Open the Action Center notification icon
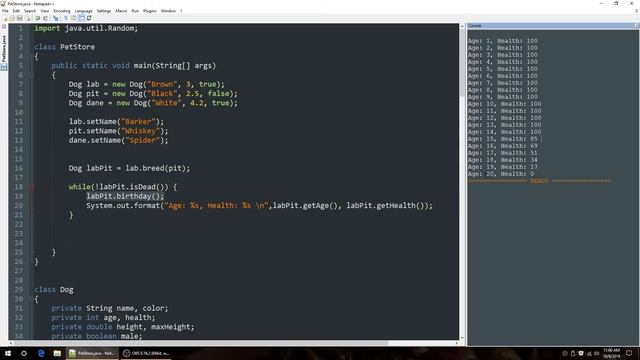The image size is (640, 360). 629,353
